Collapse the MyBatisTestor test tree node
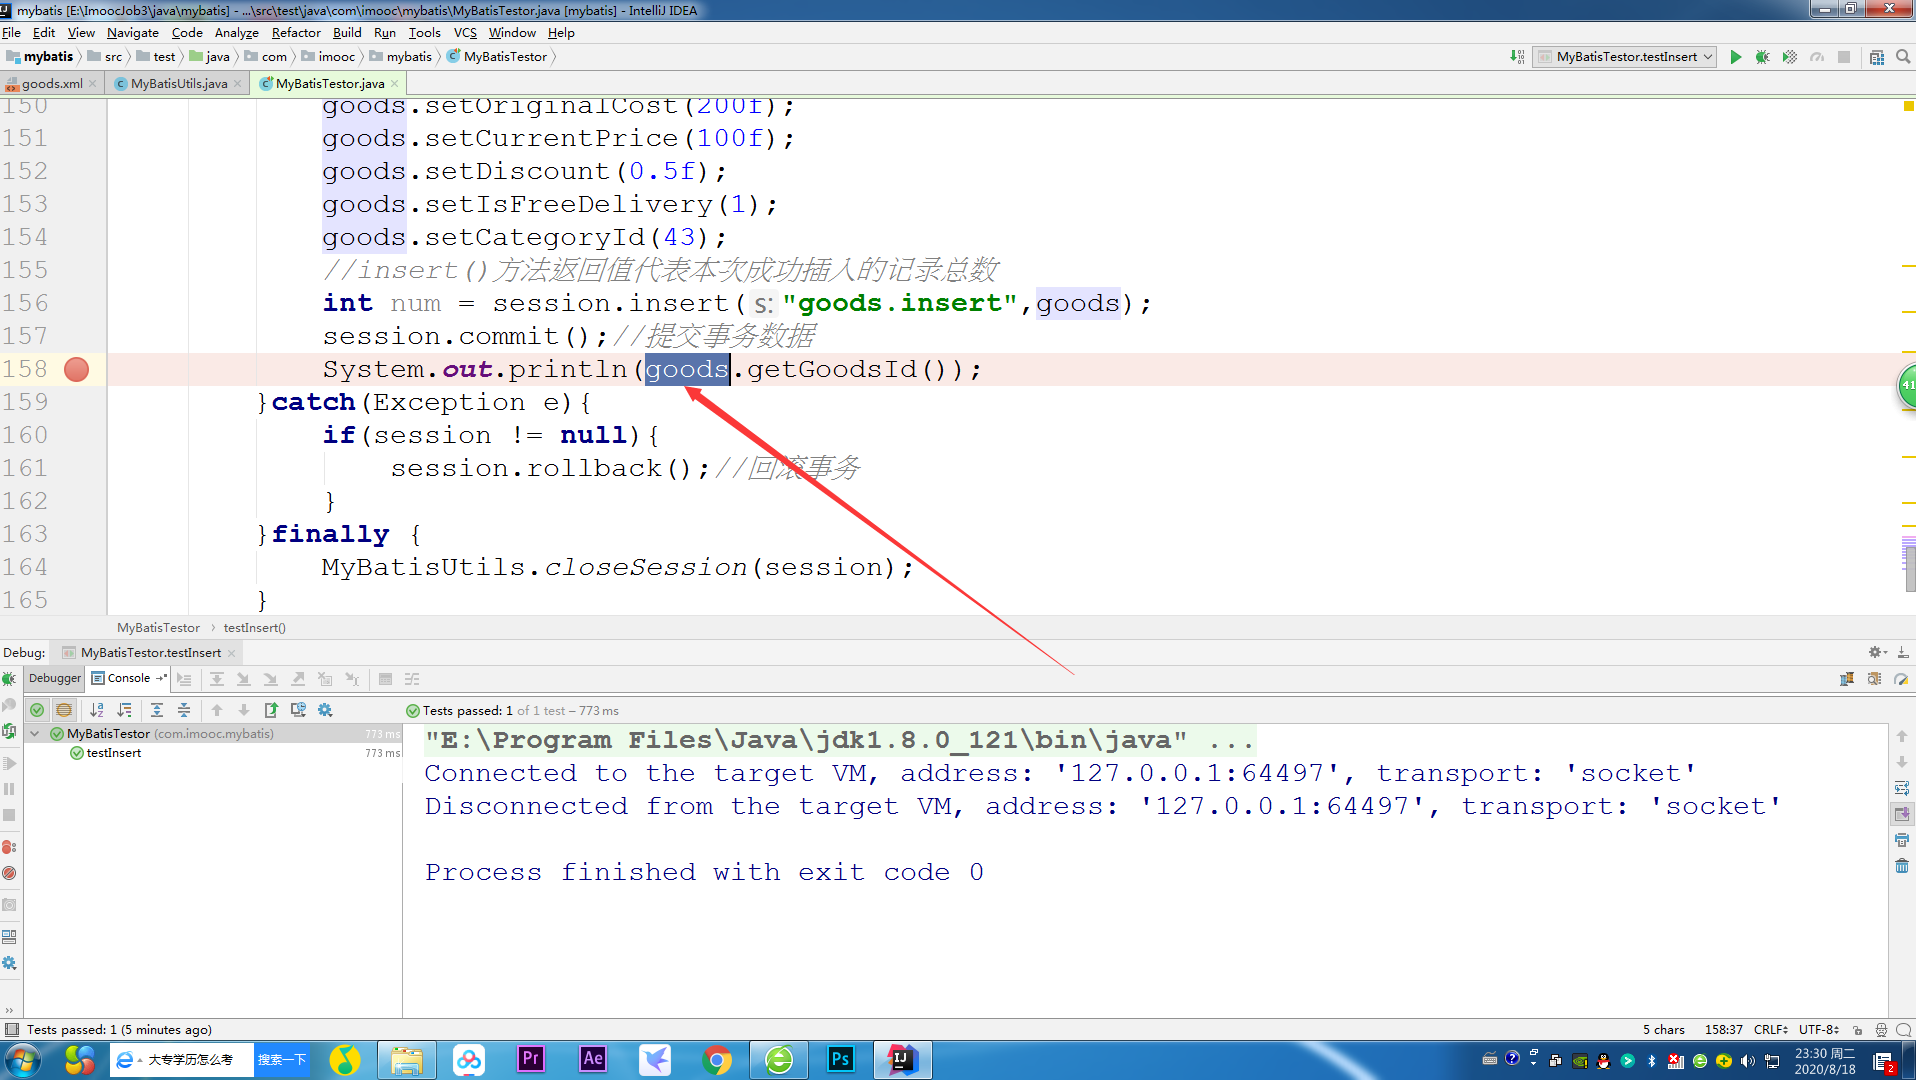The height and width of the screenshot is (1080, 1916). (x=35, y=734)
